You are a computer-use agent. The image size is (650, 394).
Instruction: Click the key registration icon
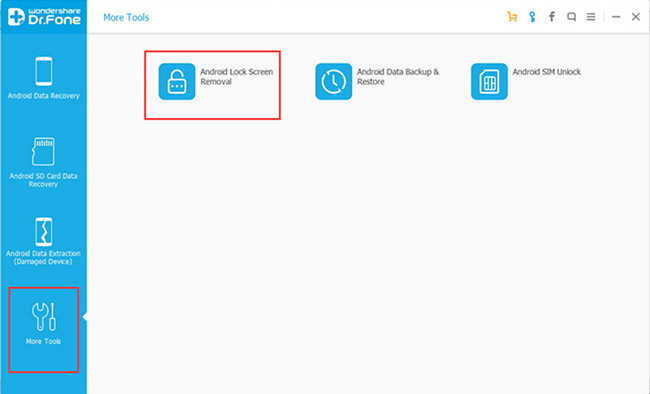[532, 17]
